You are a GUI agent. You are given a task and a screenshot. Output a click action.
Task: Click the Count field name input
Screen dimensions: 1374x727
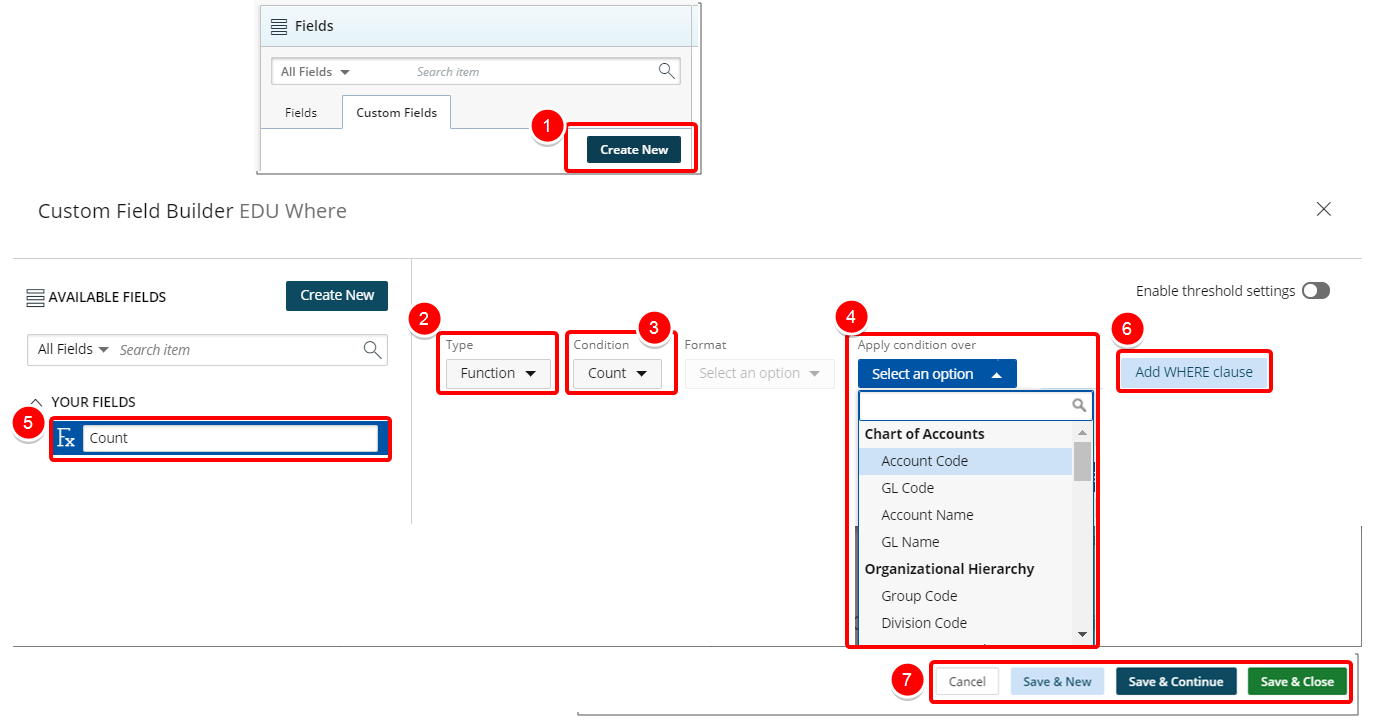tap(230, 438)
